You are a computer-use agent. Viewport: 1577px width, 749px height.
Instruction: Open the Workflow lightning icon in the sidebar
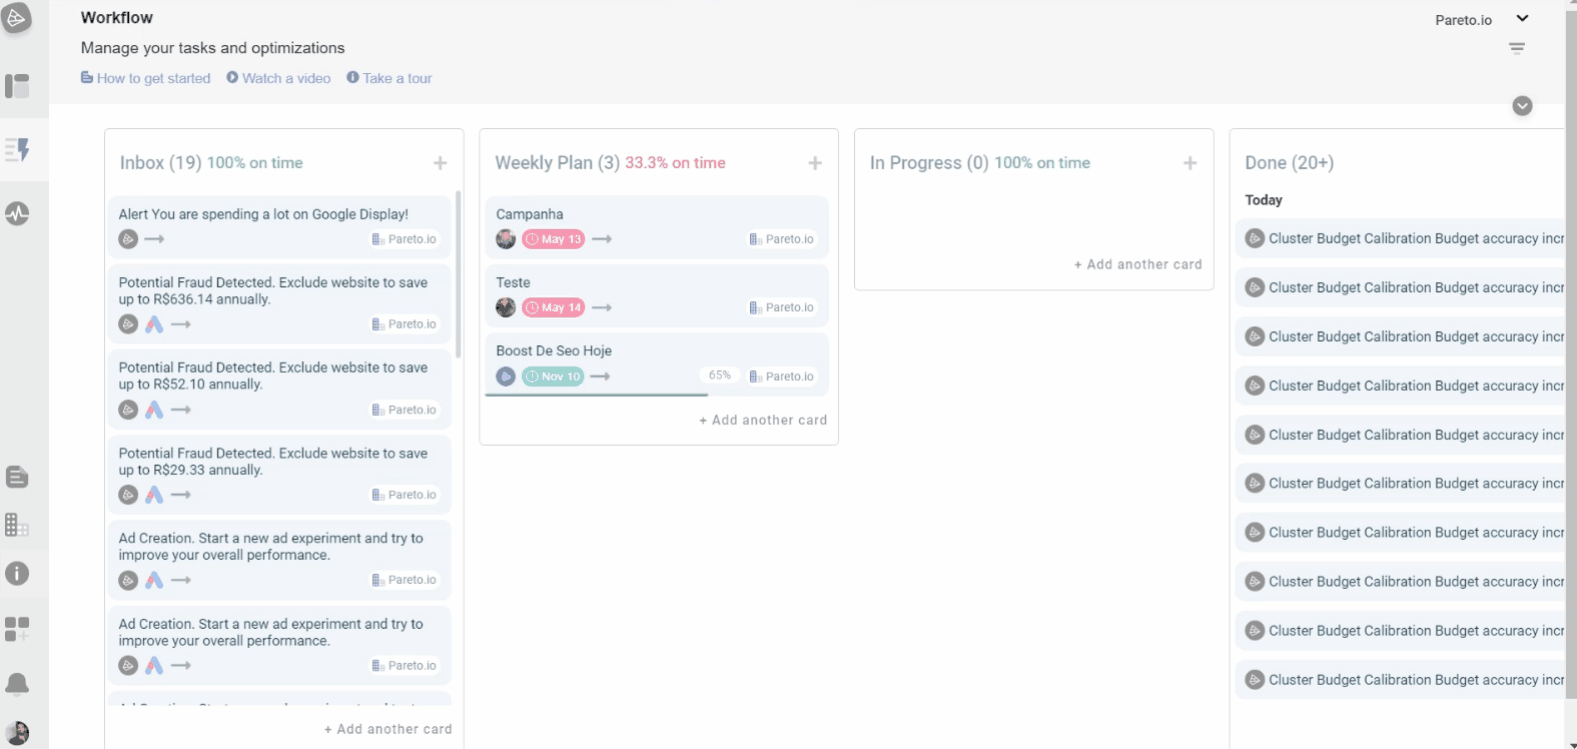click(x=17, y=150)
